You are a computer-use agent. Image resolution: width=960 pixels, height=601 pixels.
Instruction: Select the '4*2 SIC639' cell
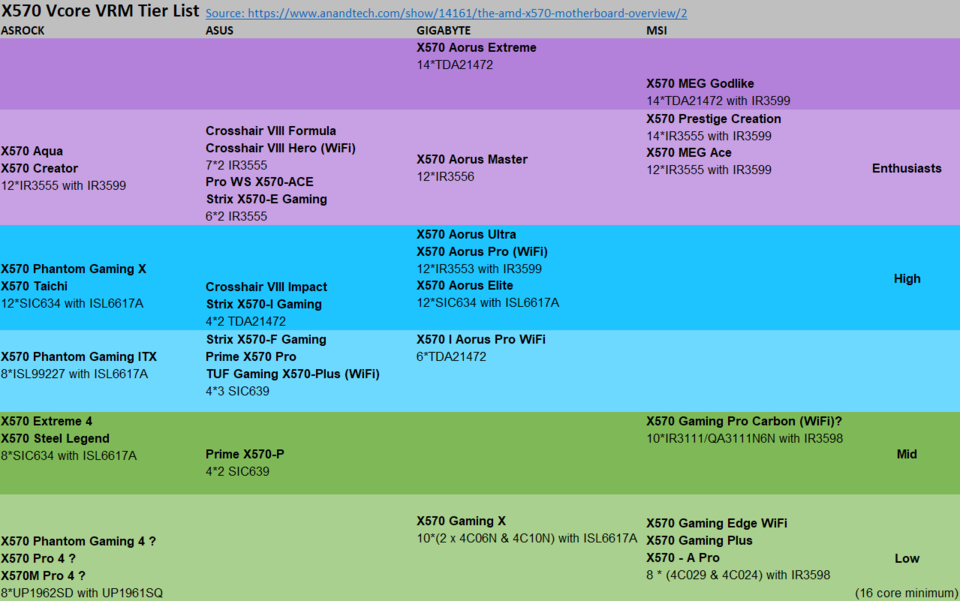[x=238, y=471]
